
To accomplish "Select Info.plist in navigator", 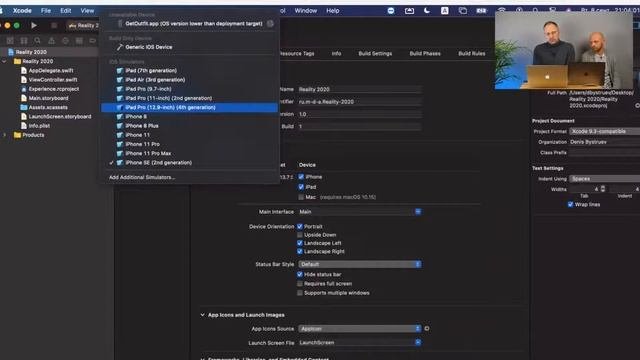I will coord(39,126).
